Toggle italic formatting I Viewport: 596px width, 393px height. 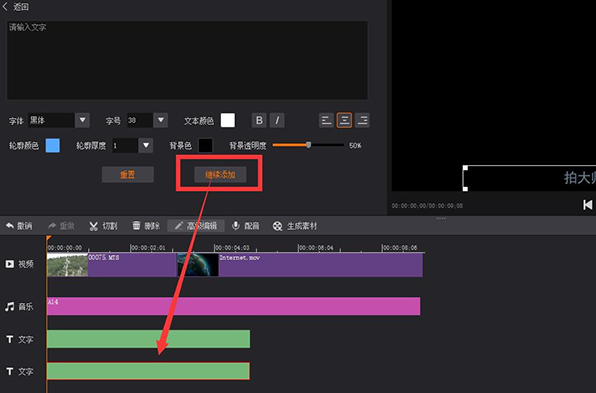277,120
